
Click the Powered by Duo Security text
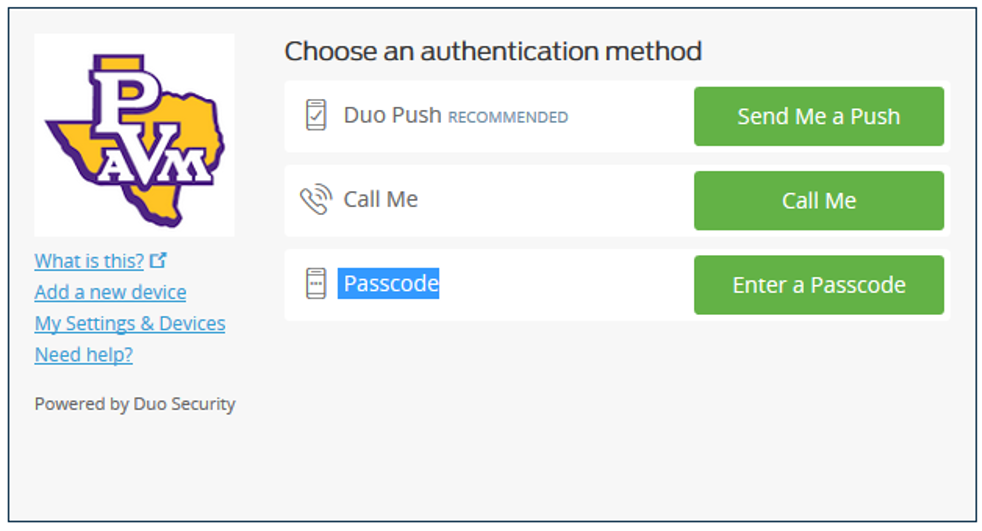135,404
